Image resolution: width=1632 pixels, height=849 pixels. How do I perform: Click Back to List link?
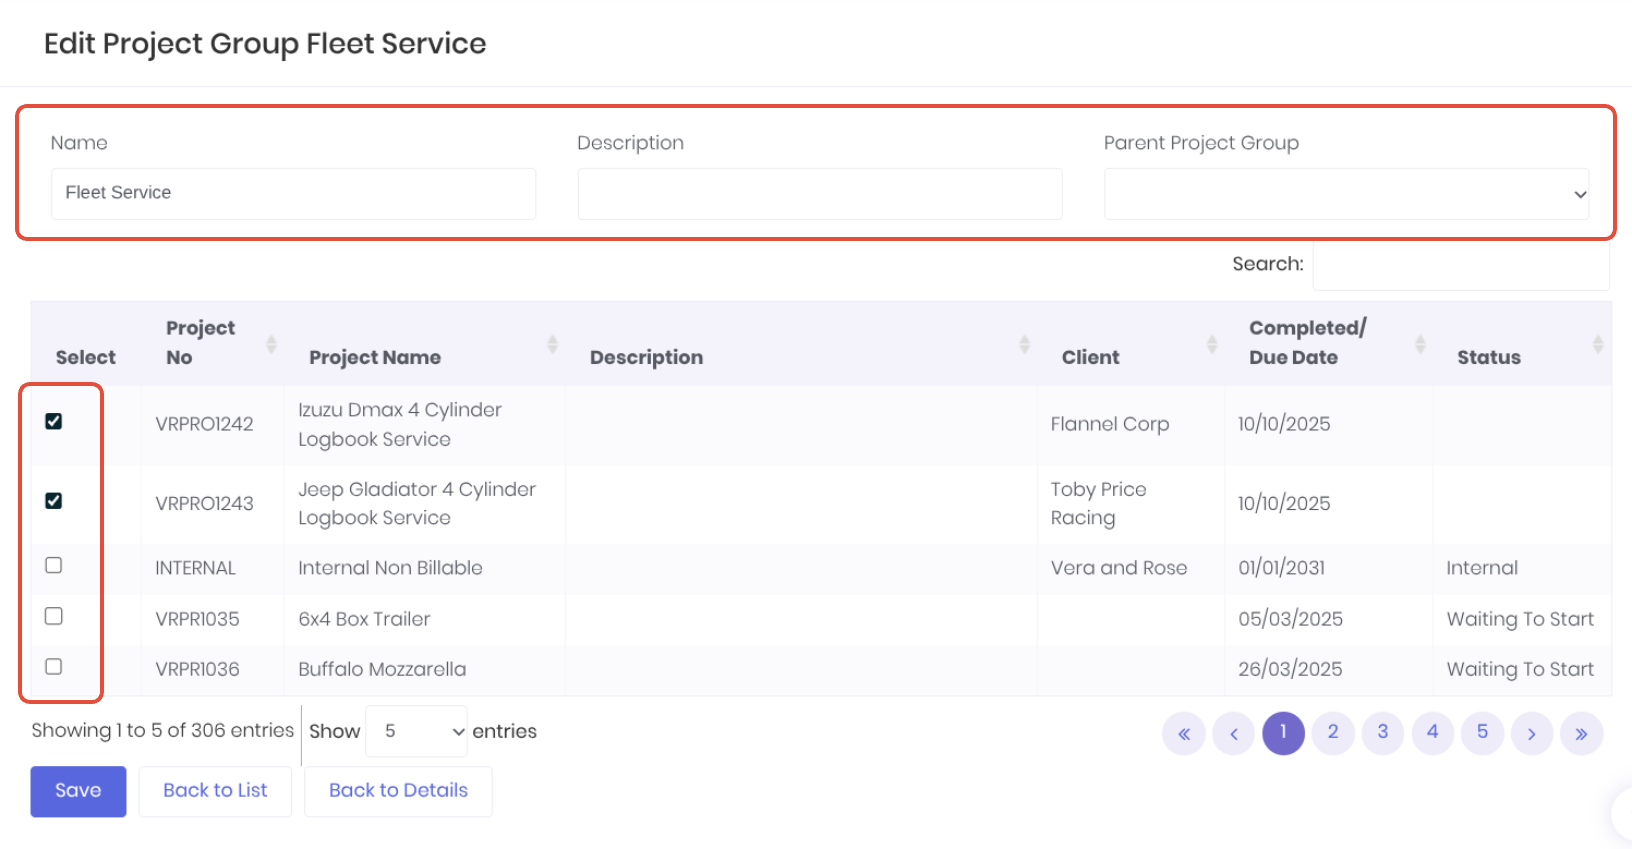coord(215,791)
